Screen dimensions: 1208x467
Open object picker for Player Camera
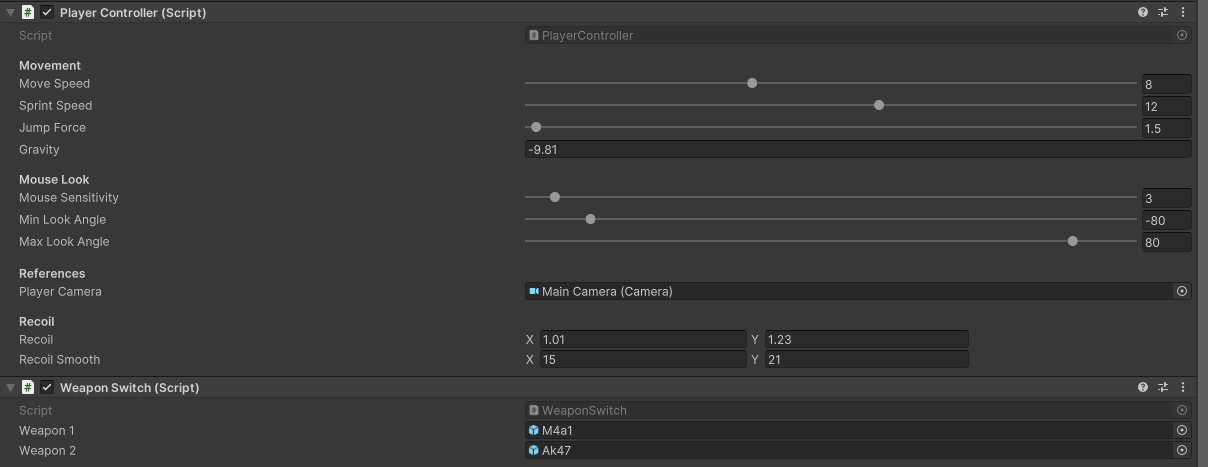1182,291
